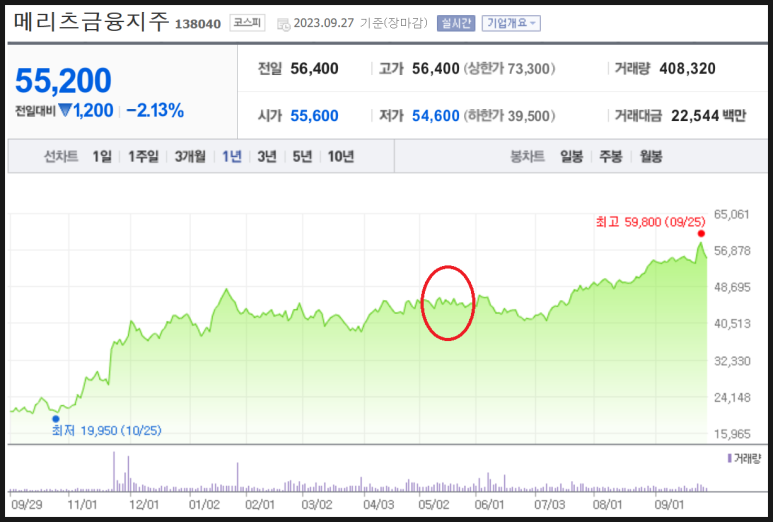The width and height of the screenshot is (773, 522).
Task: Click the 09/01 x-axis date label
Action: (x=669, y=505)
